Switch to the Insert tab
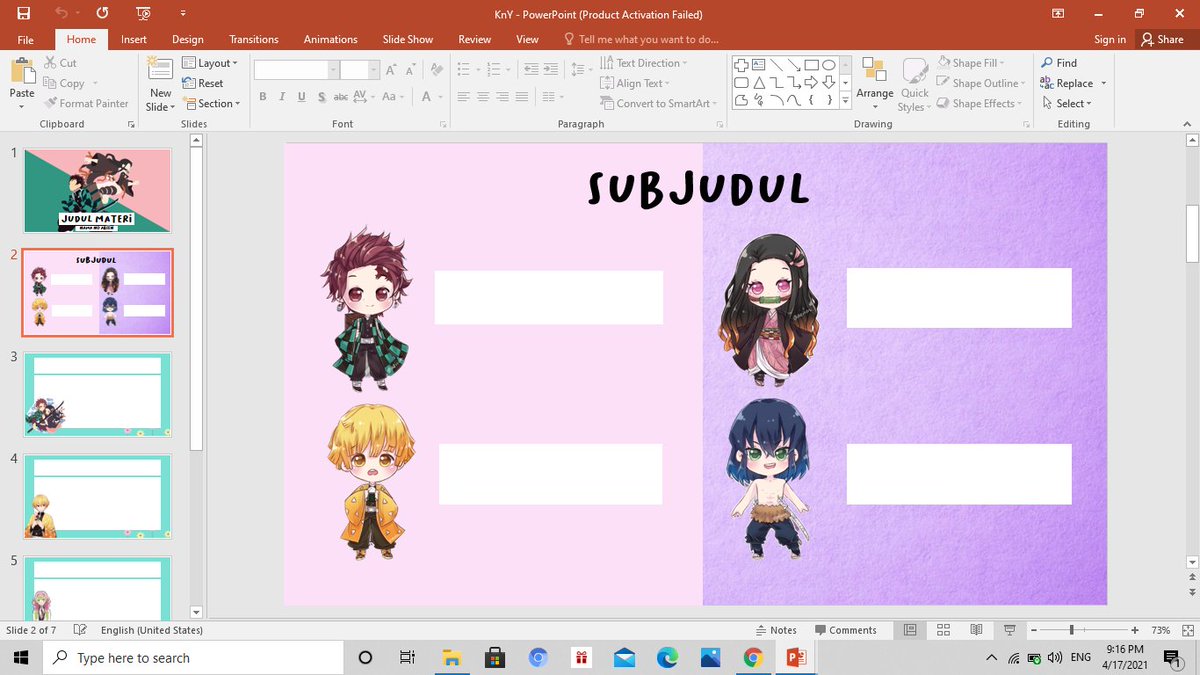Screen dimensions: 1200x675 (x=134, y=39)
